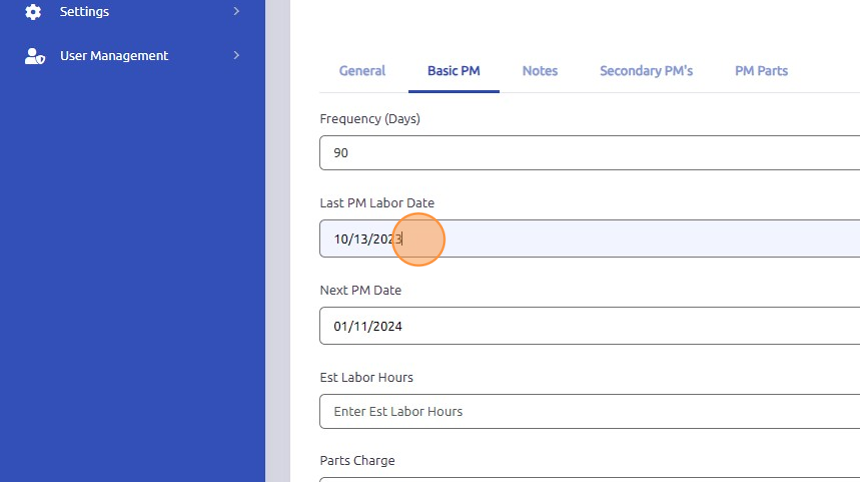Viewport: 860px width, 482px height.
Task: Select the Basic PM tab
Action: 454,71
